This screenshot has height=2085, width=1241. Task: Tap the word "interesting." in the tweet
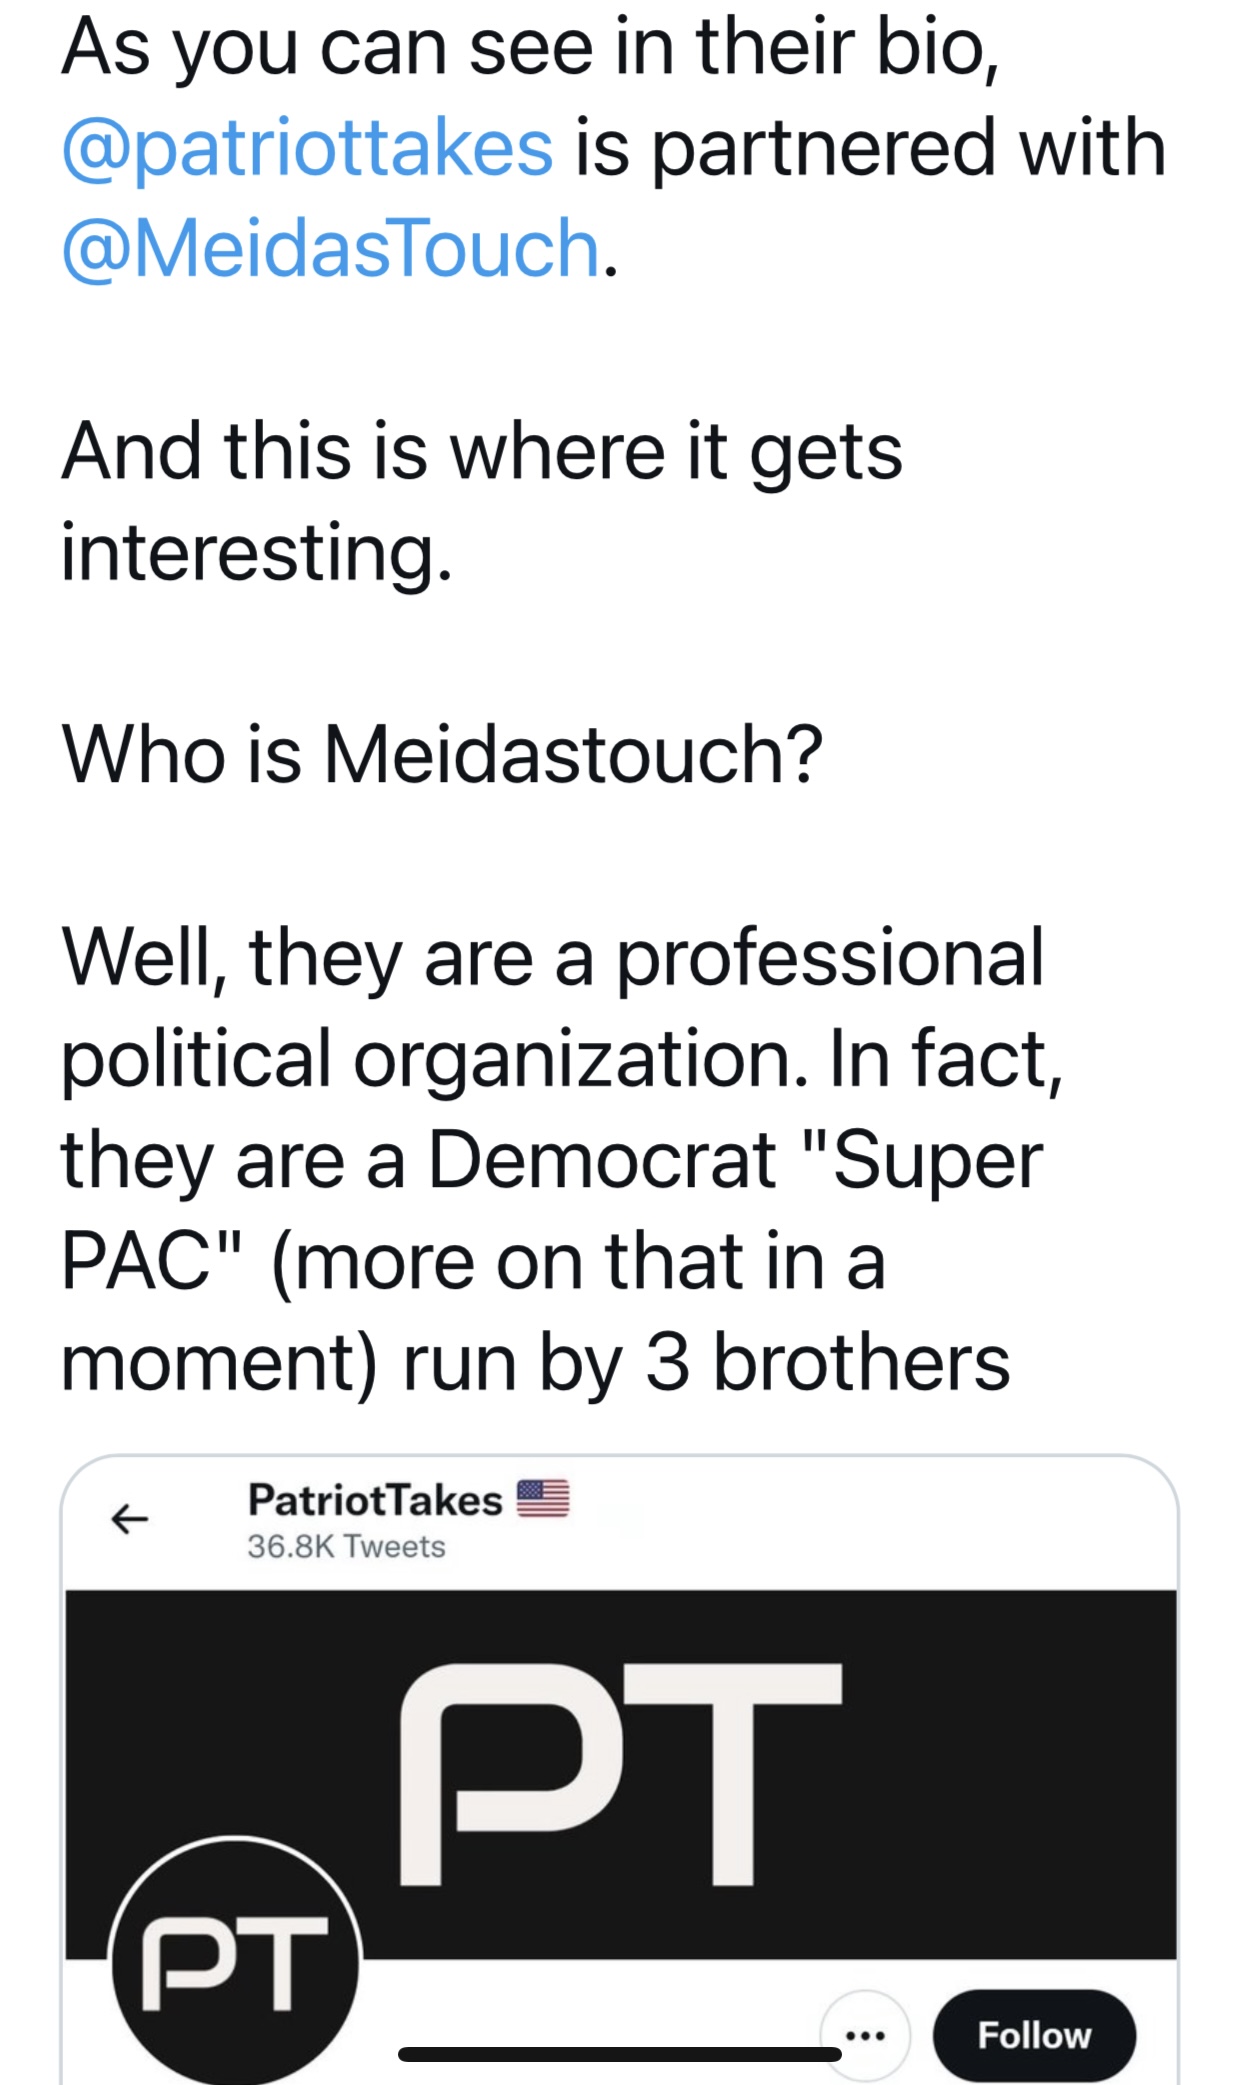[257, 554]
